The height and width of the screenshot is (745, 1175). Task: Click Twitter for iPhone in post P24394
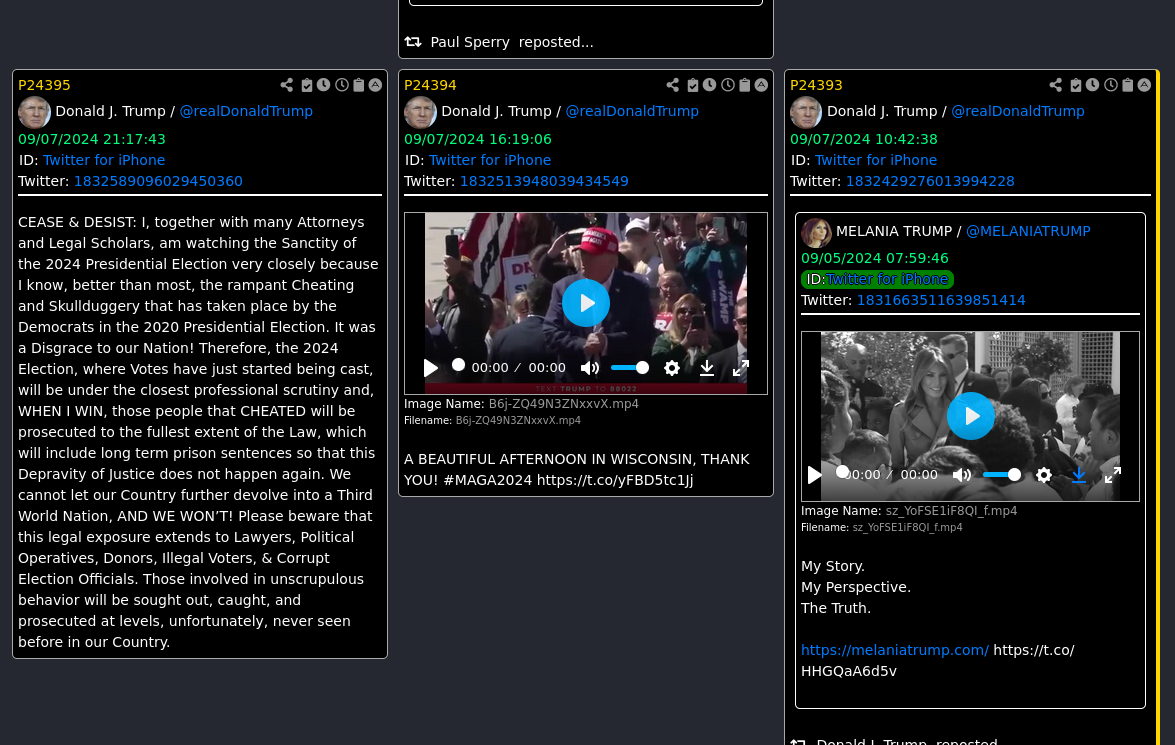click(x=490, y=160)
